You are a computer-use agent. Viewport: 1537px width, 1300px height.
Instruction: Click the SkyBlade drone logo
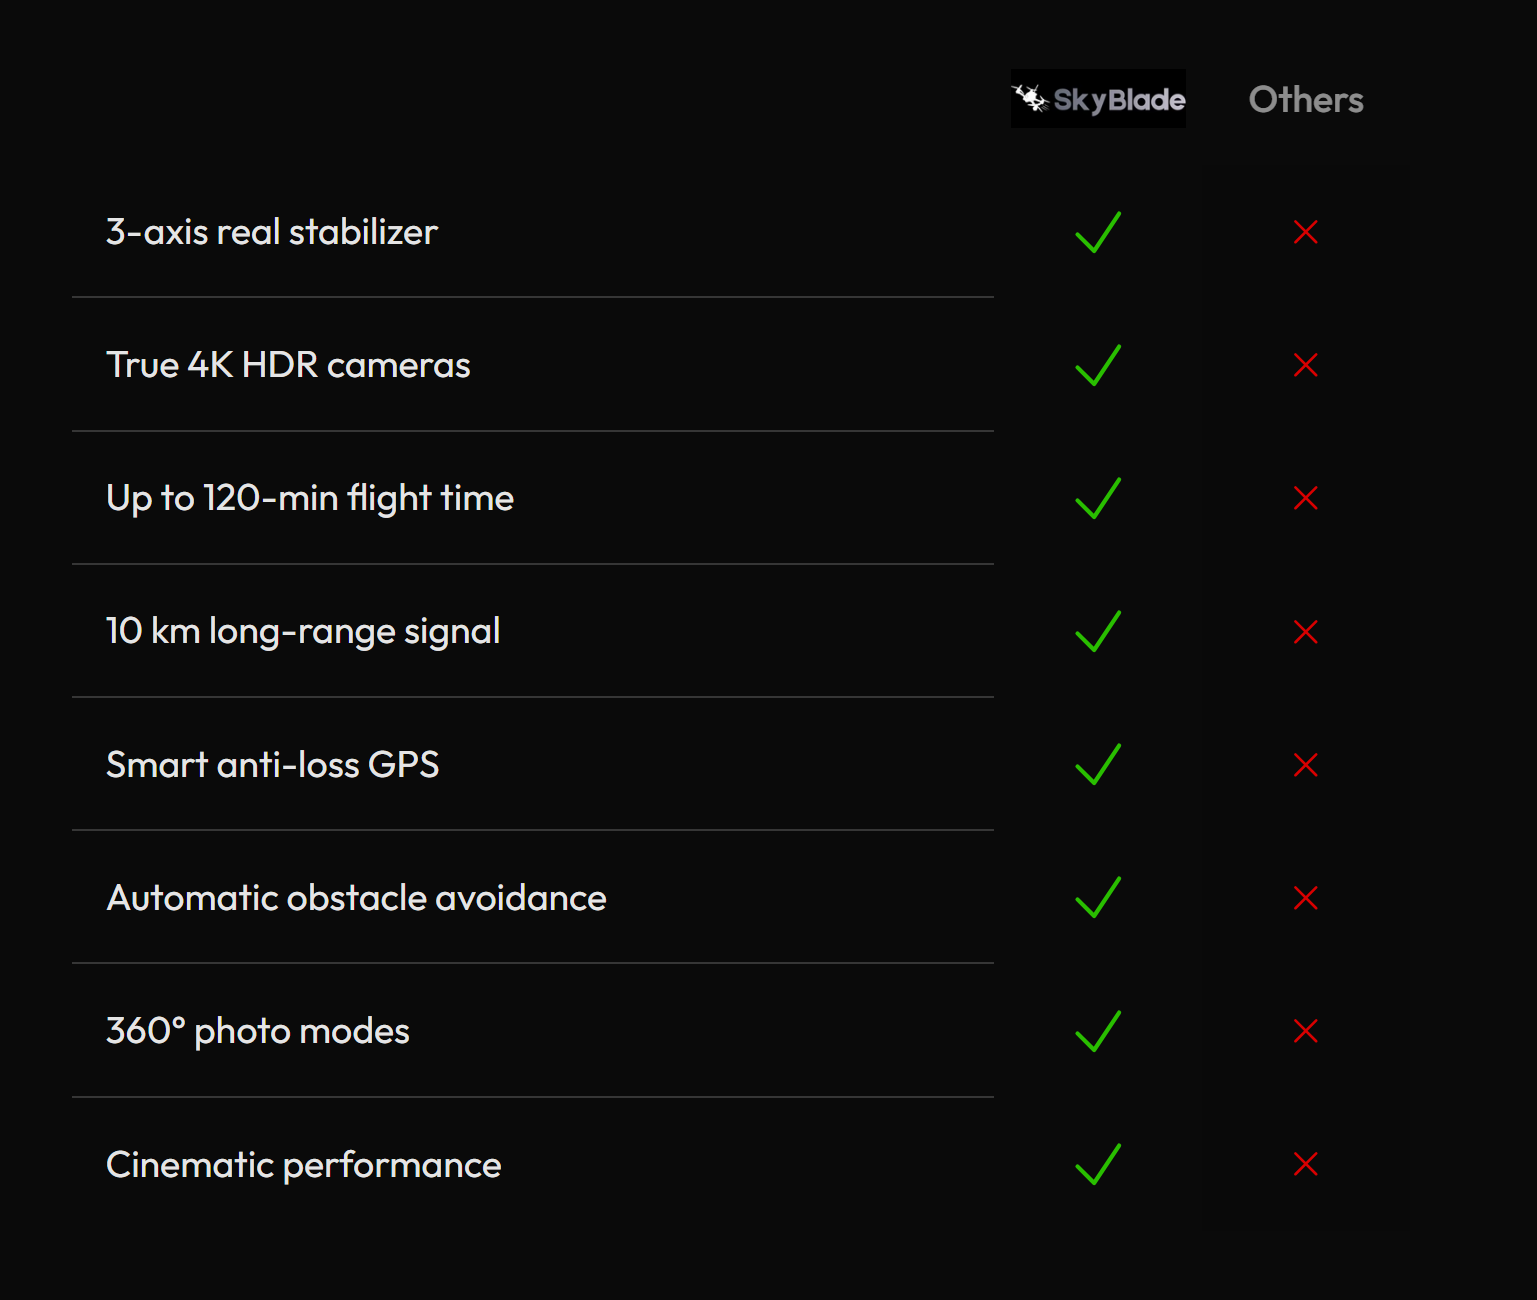pyautogui.click(x=1098, y=99)
